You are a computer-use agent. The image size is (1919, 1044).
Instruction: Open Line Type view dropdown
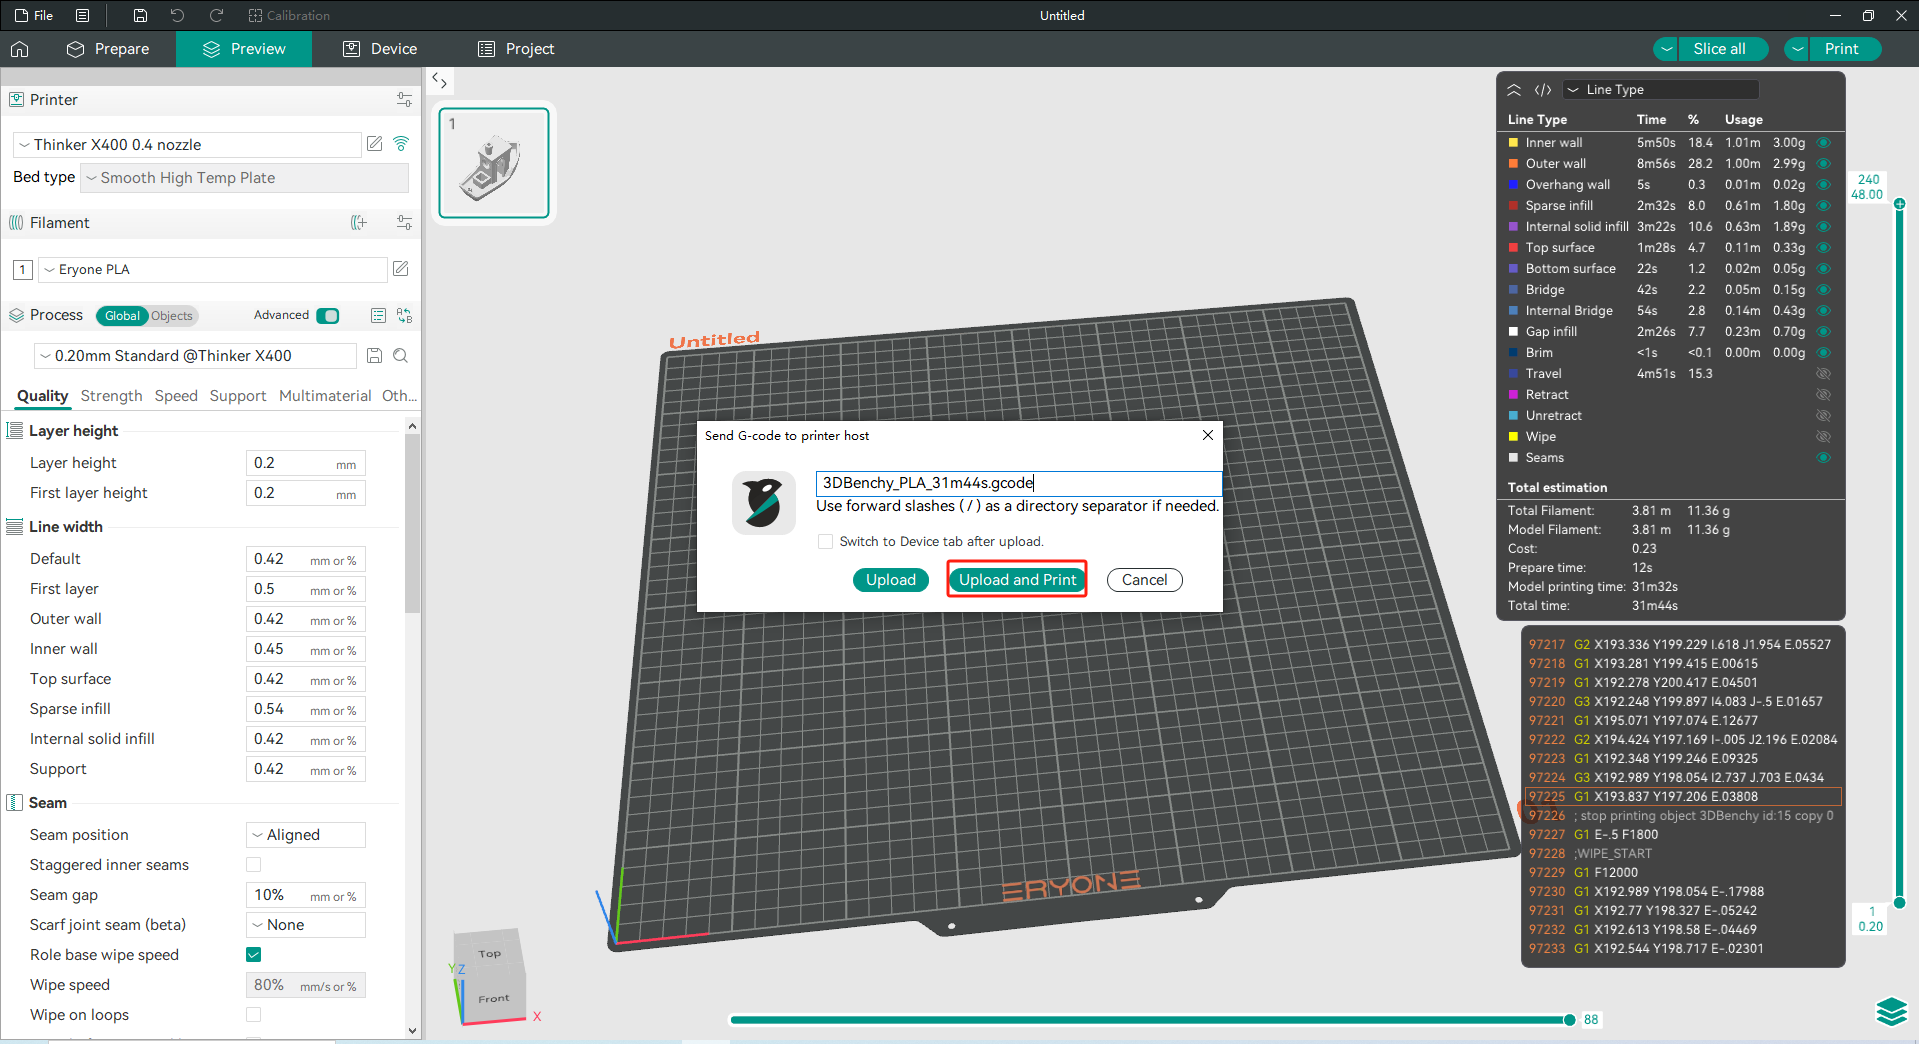click(x=1660, y=90)
